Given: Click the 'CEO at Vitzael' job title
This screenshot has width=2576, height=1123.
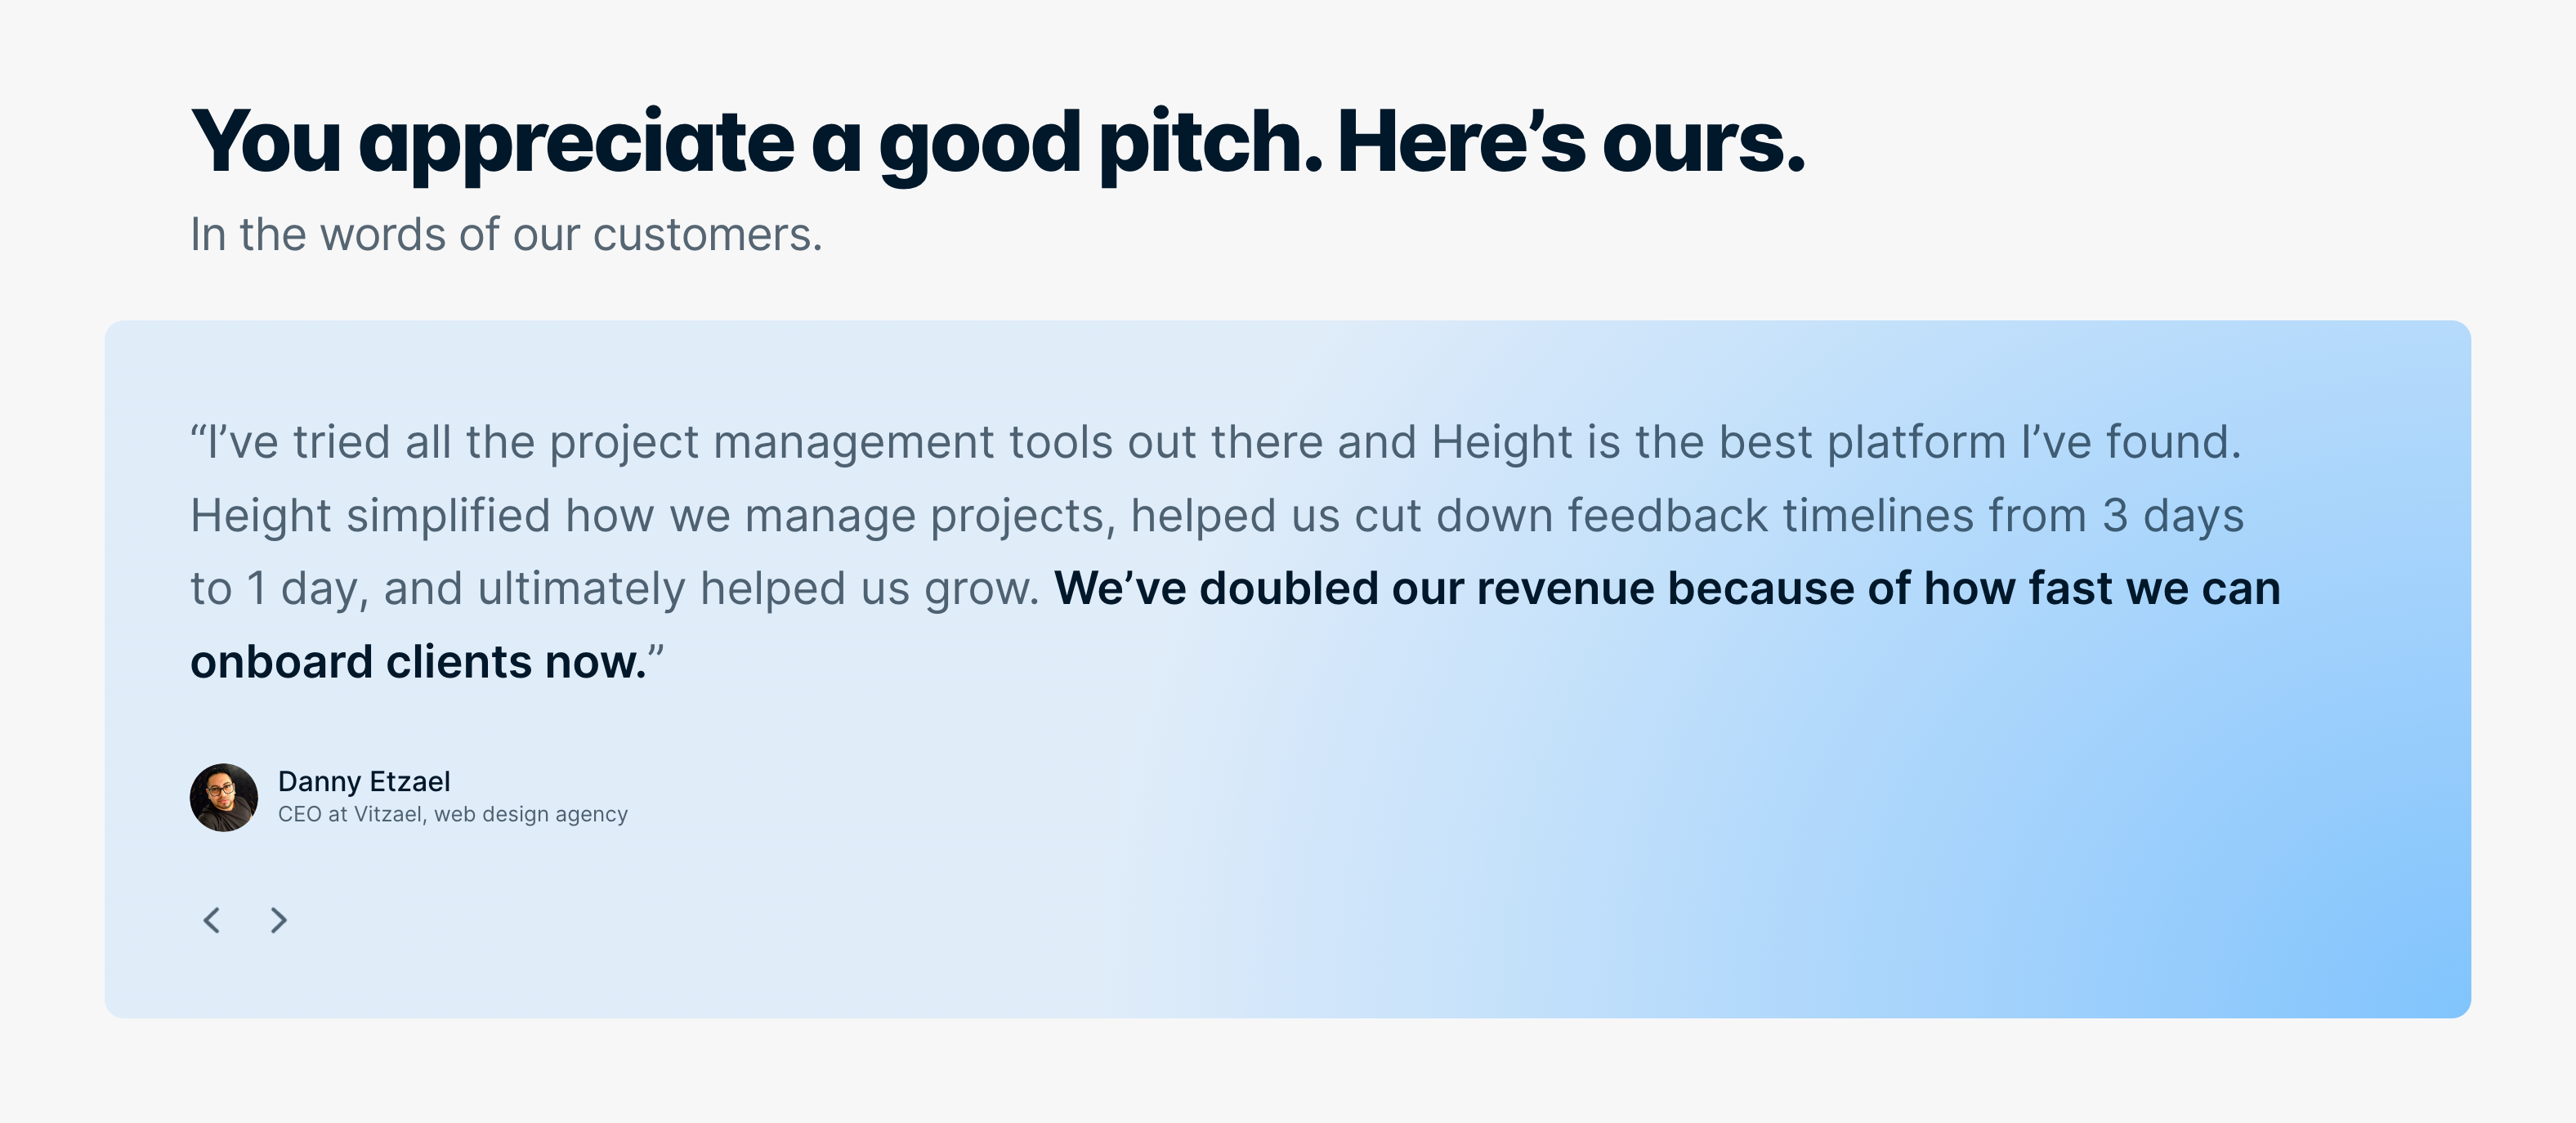Looking at the screenshot, I should click(350, 814).
